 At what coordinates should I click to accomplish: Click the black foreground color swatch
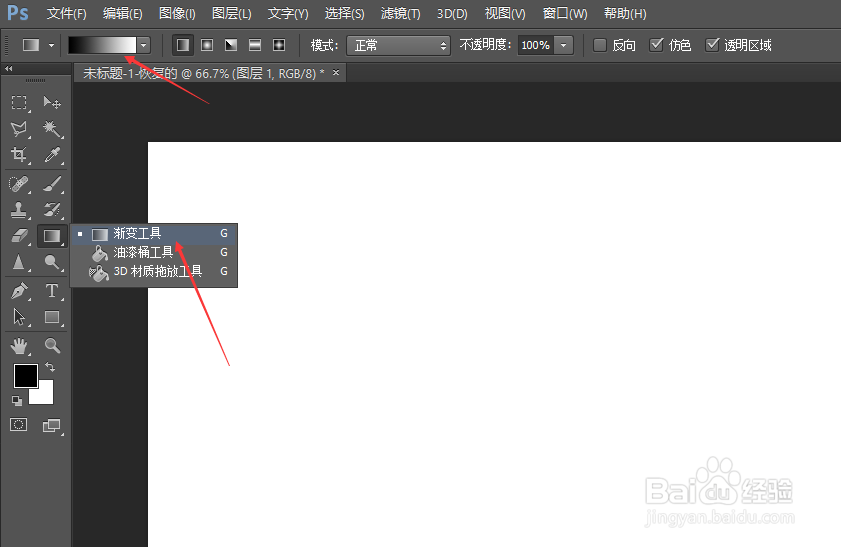coord(25,375)
